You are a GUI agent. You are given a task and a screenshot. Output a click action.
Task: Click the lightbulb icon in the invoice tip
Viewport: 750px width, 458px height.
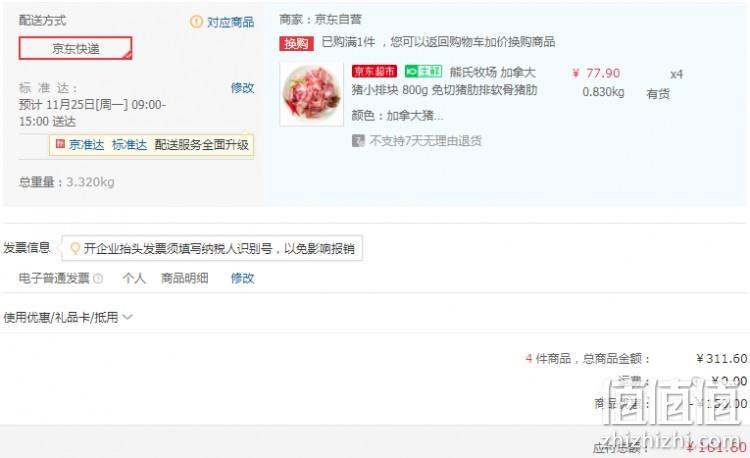click(x=75, y=249)
